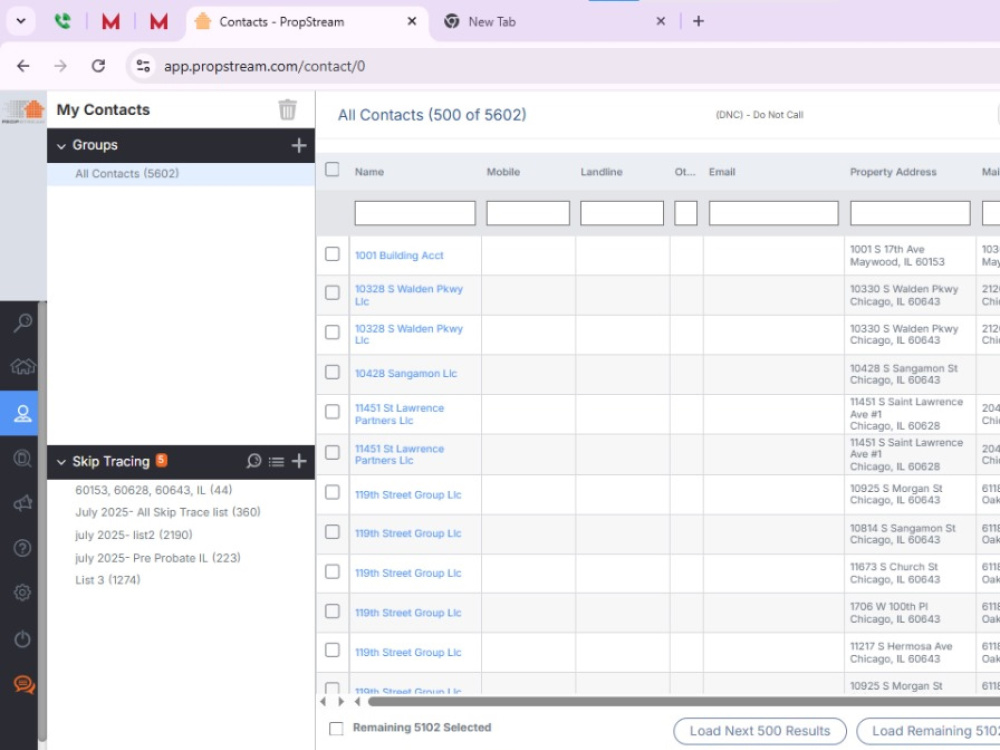Viewport: 1000px width, 750px height.
Task: Reload the page
Action: click(x=98, y=66)
